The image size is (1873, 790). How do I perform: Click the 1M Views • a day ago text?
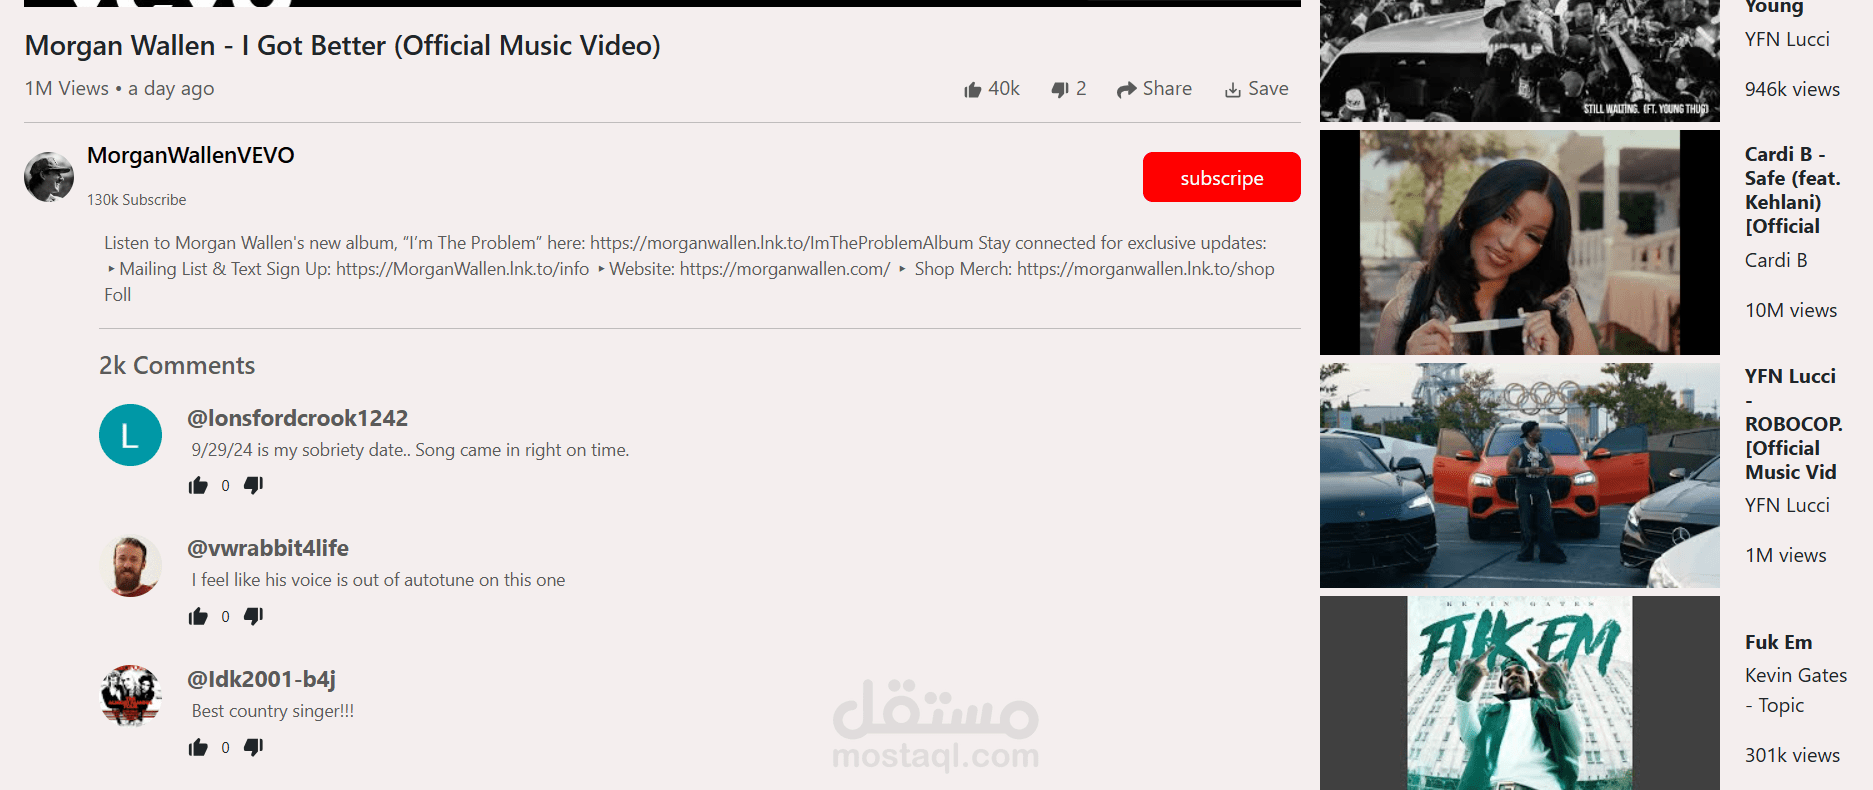point(120,89)
